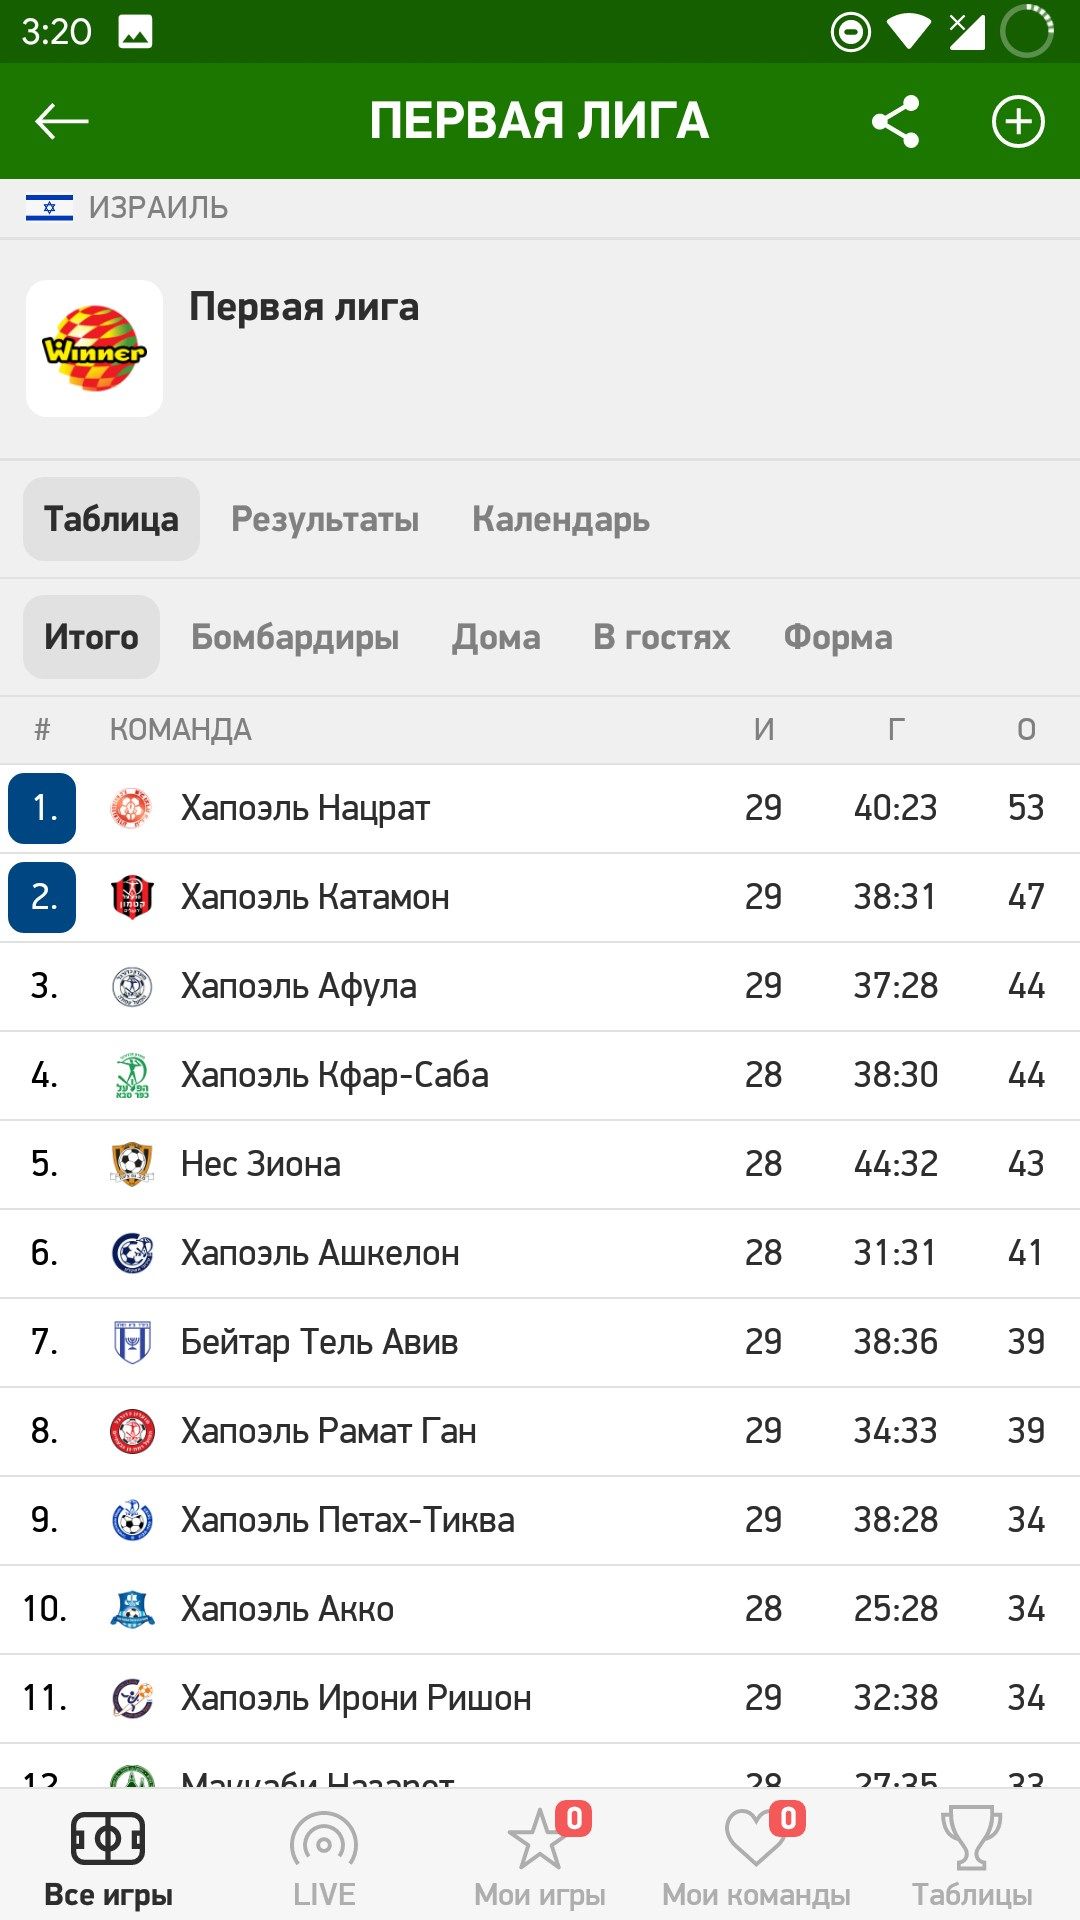Image resolution: width=1080 pixels, height=1920 pixels.
Task: Switch to the Календарь tab
Action: tap(561, 519)
